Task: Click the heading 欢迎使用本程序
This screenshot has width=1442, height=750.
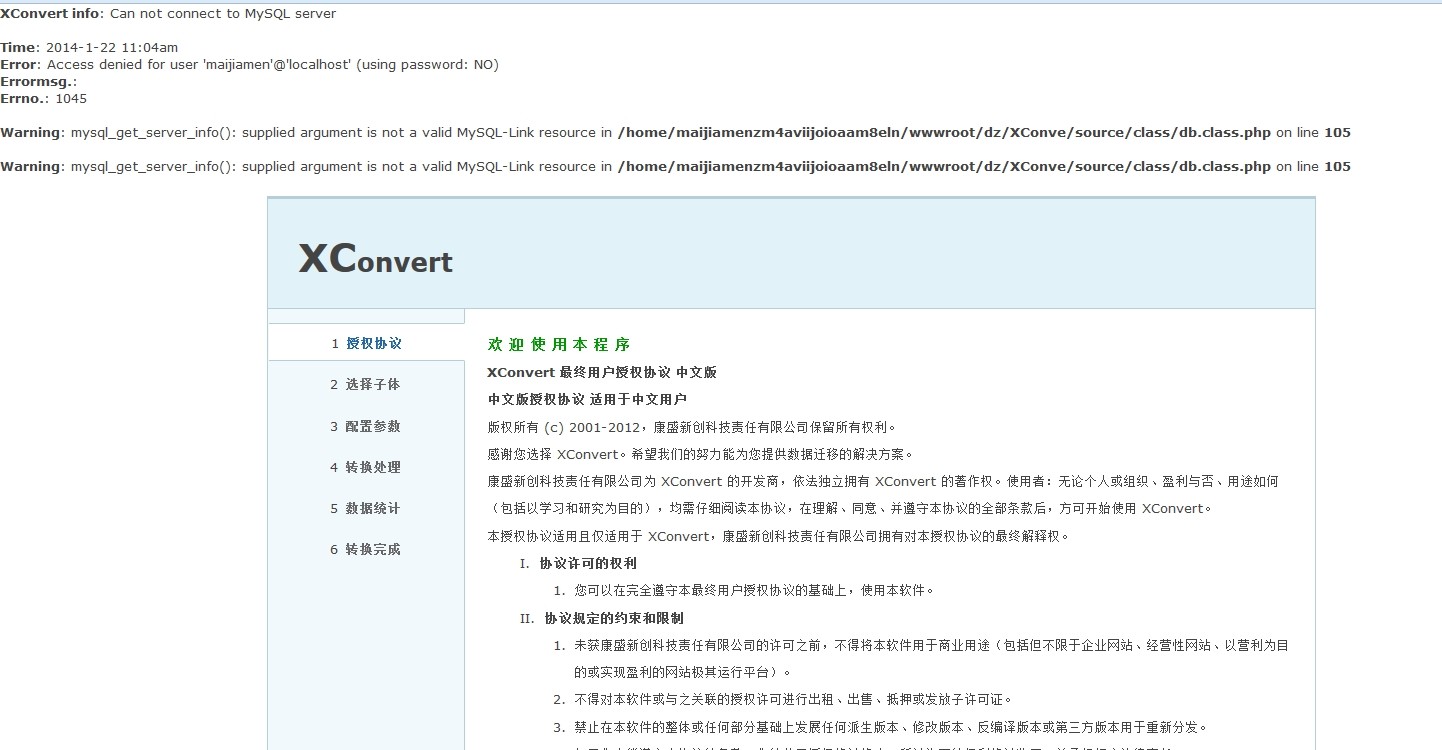Action: 559,344
